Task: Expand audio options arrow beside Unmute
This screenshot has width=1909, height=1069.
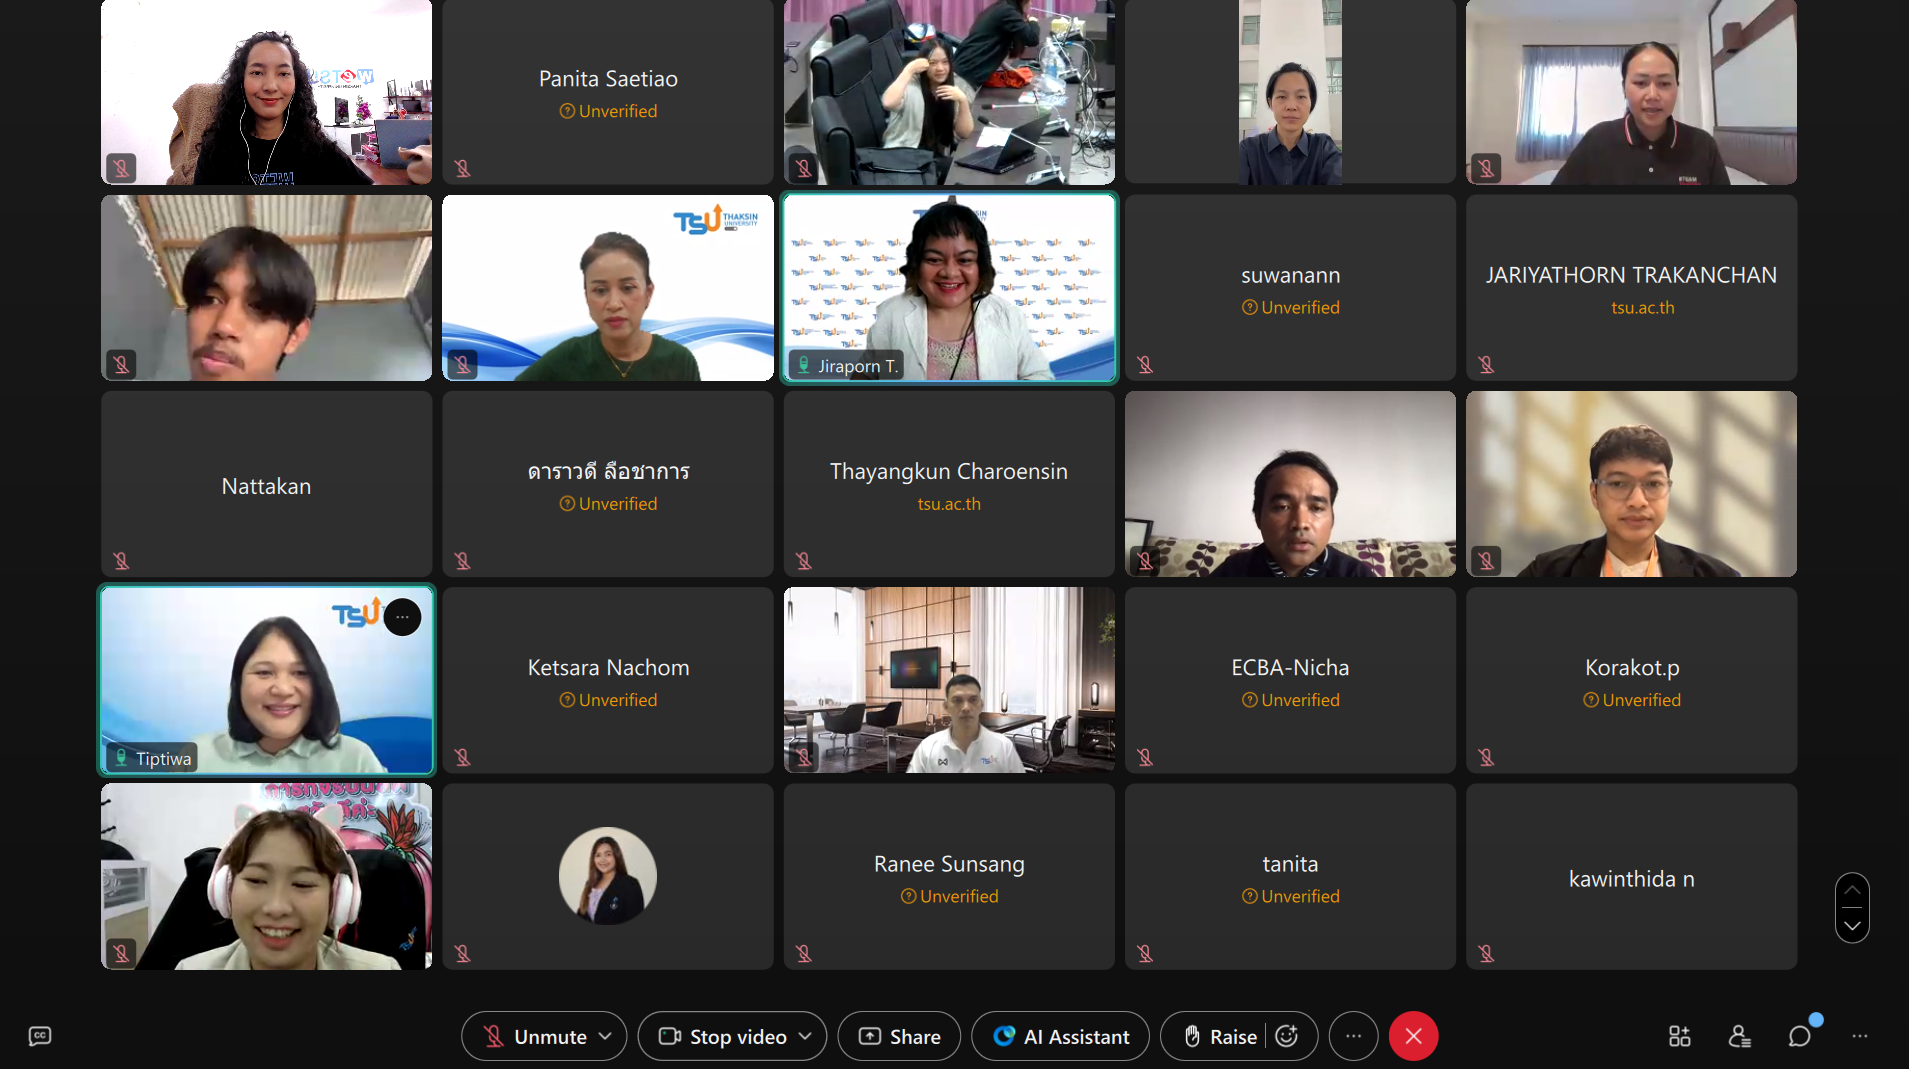Action: click(x=605, y=1036)
